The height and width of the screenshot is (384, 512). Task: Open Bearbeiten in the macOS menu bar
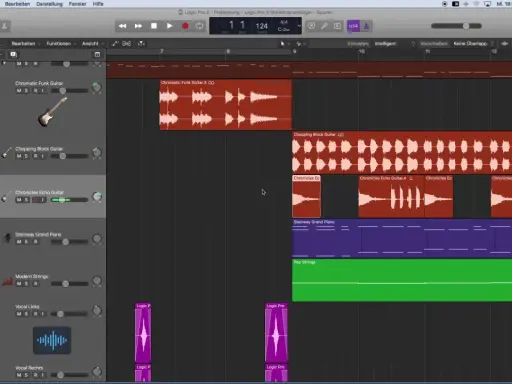[x=17, y=4]
